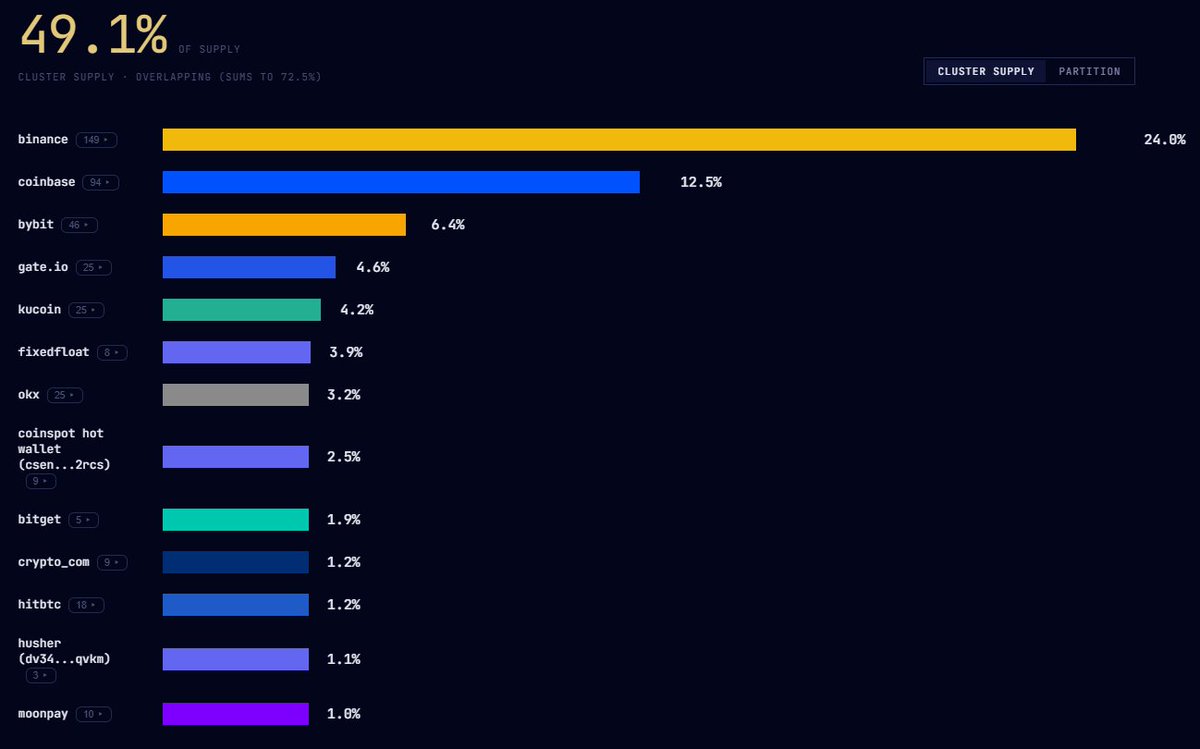
Task: Expand the husher 3 badge
Action: 41,676
